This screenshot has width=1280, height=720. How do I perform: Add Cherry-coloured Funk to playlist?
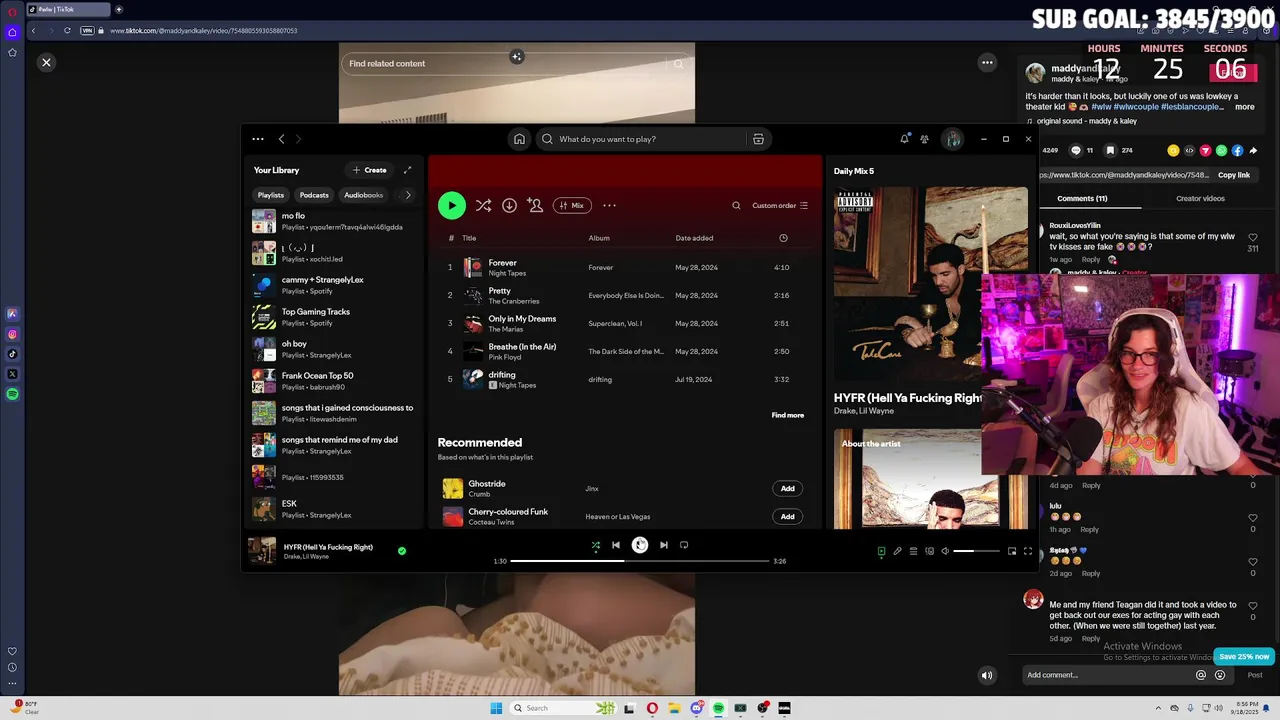click(788, 516)
